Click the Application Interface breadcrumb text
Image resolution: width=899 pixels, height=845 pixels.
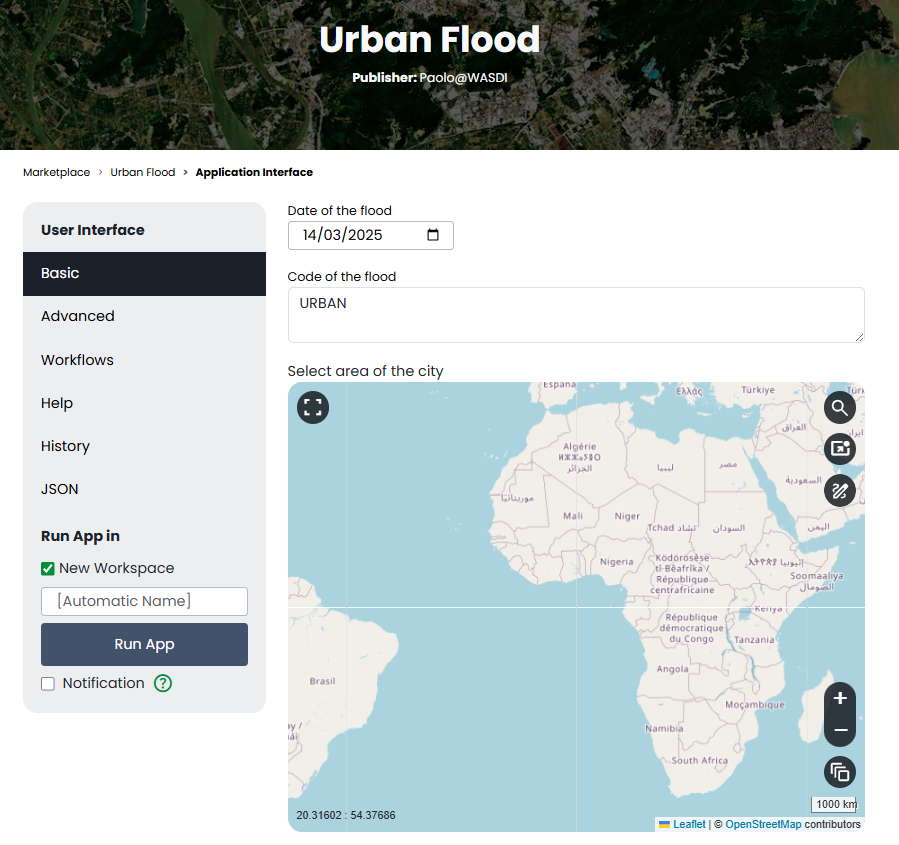pyautogui.click(x=254, y=173)
